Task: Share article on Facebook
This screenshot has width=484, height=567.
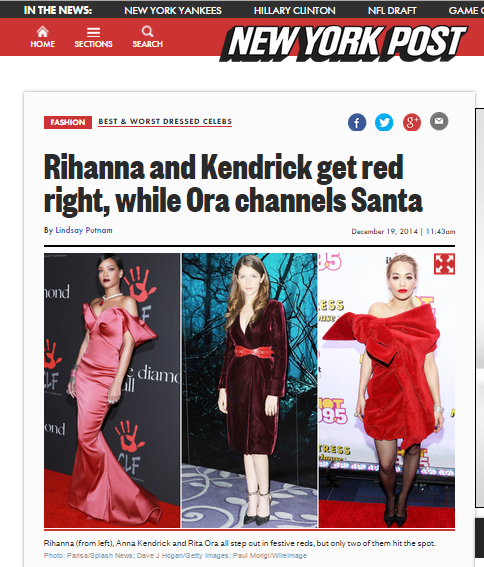Action: pyautogui.click(x=357, y=122)
